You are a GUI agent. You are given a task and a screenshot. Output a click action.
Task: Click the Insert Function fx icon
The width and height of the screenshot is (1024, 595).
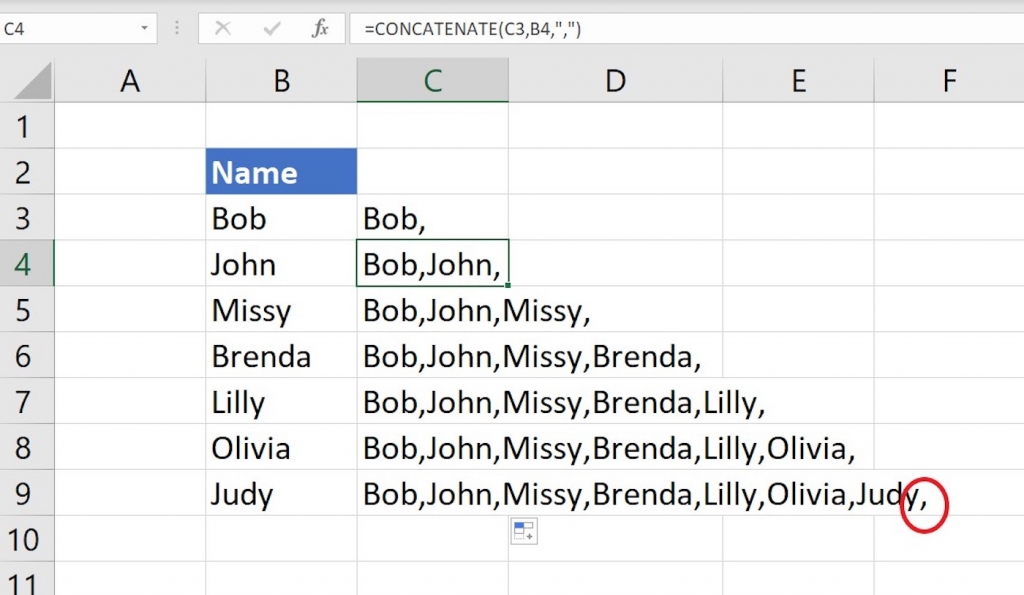coord(319,28)
